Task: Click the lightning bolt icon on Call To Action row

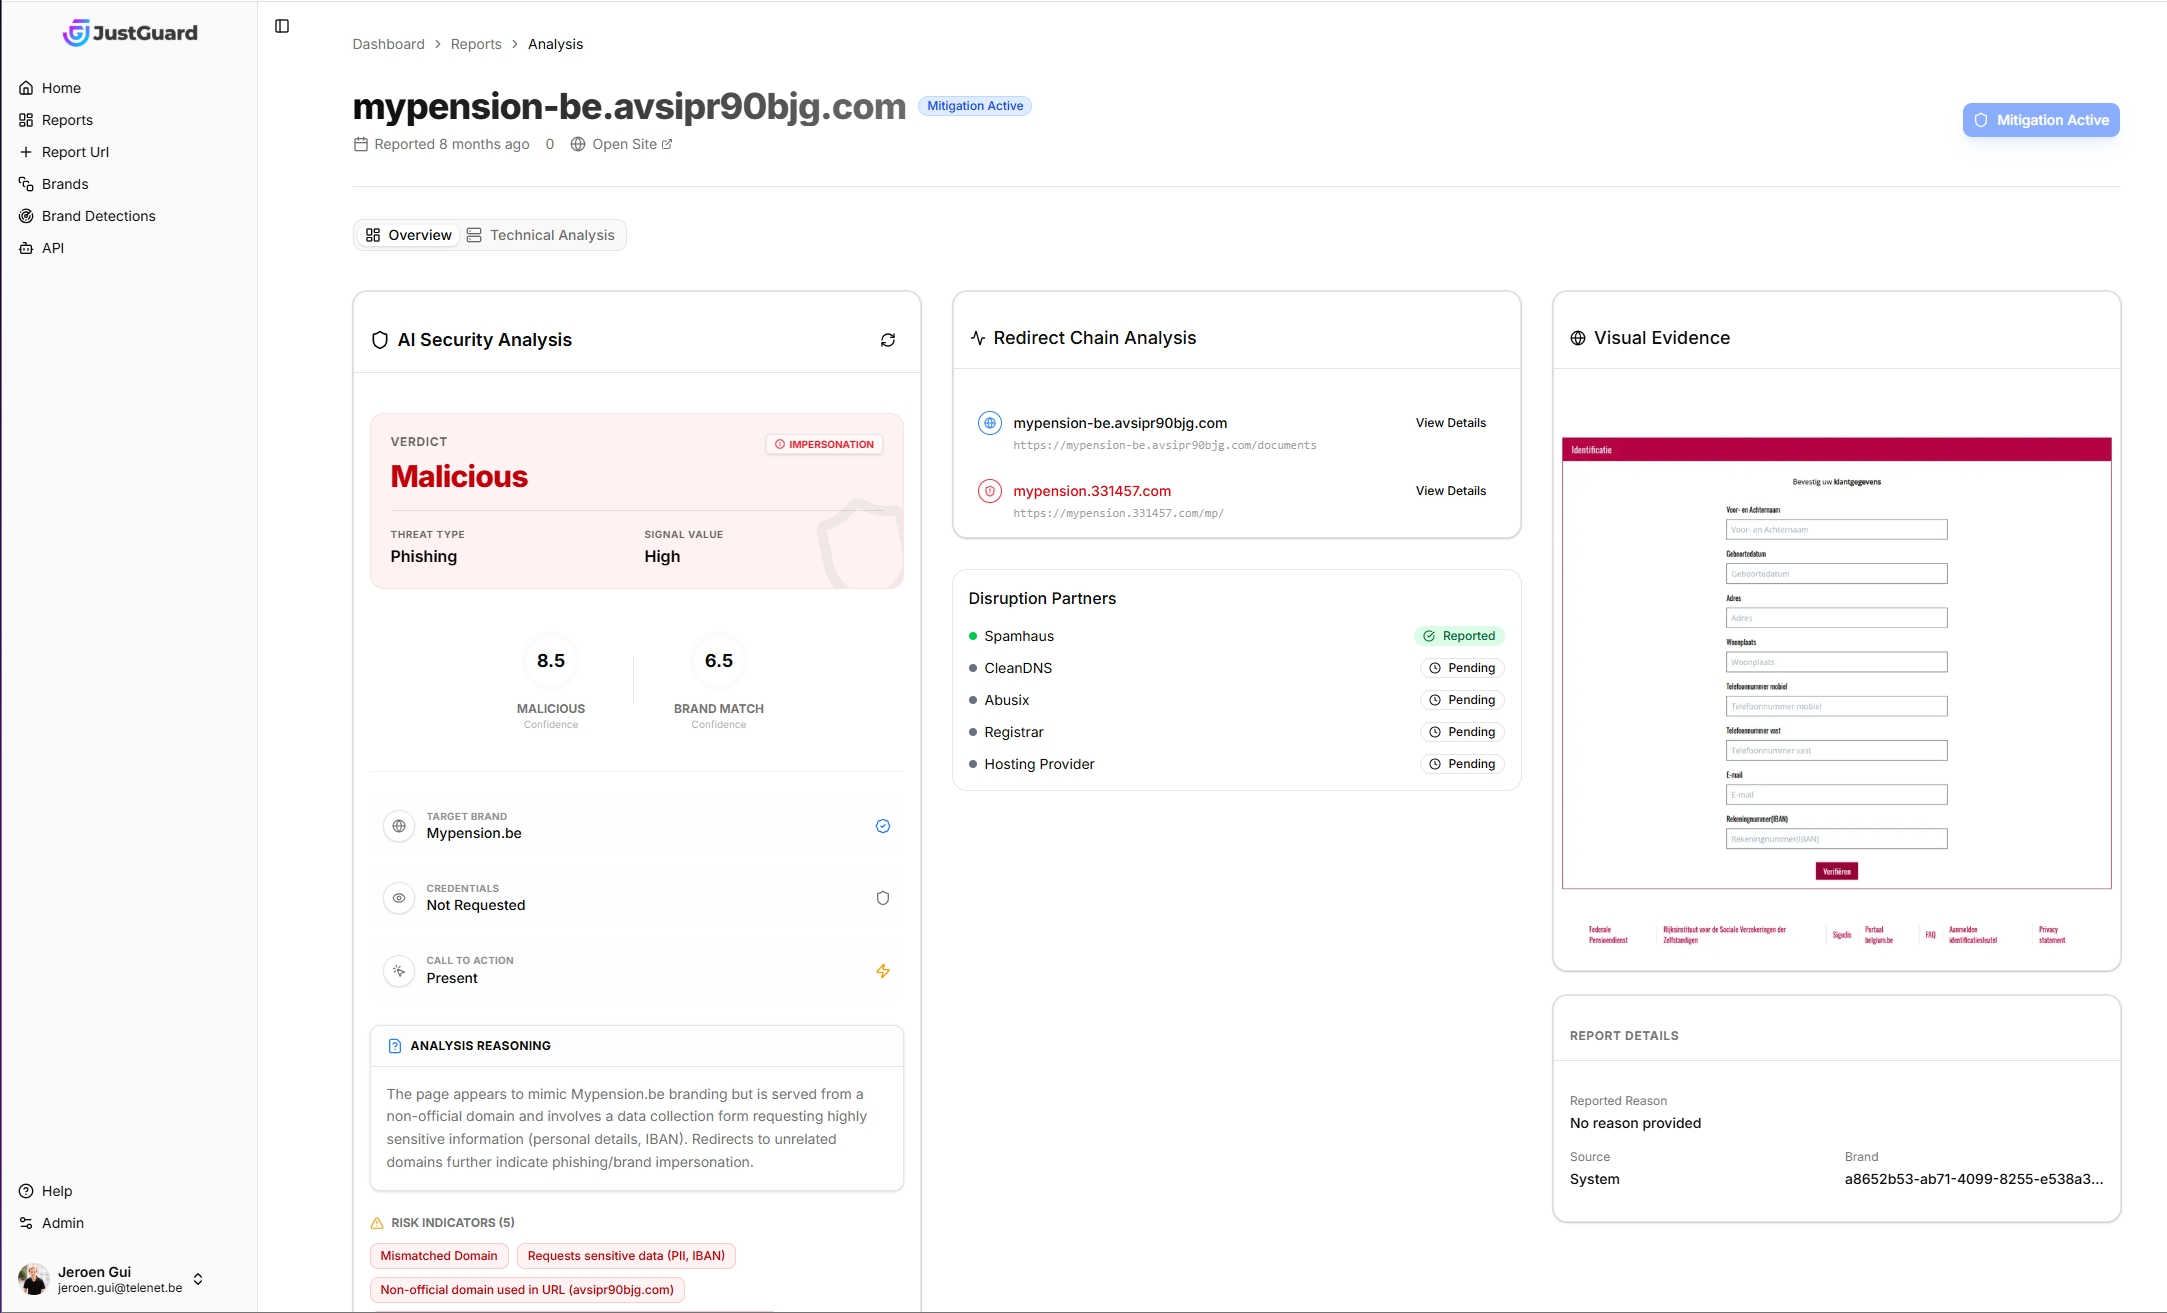Action: point(882,971)
